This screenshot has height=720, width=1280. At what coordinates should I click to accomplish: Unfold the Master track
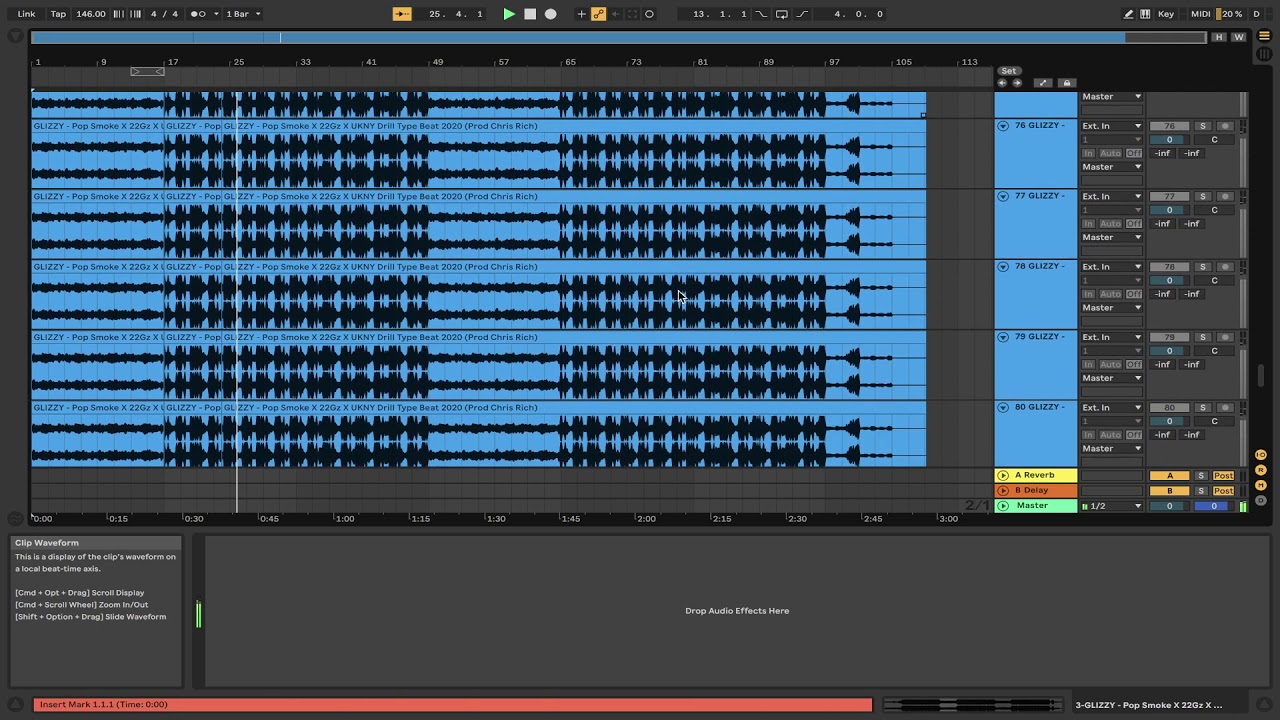coord(1003,506)
